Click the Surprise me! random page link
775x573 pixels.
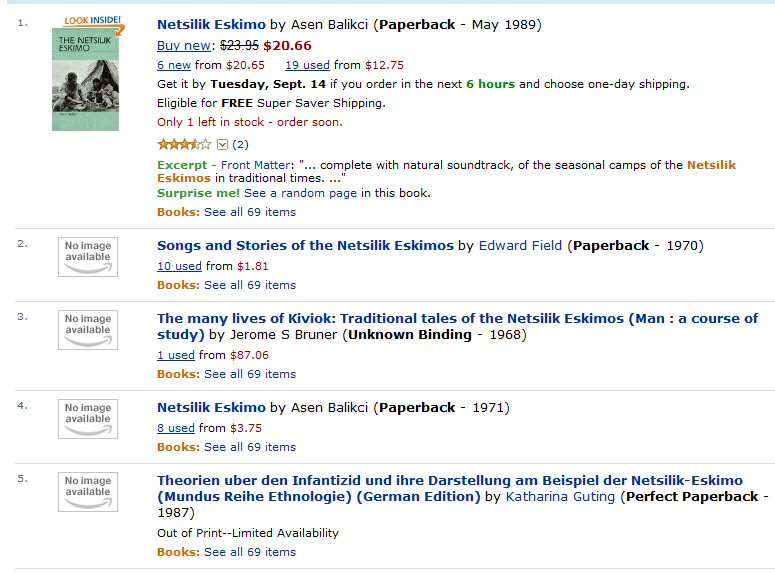pyautogui.click(x=198, y=193)
